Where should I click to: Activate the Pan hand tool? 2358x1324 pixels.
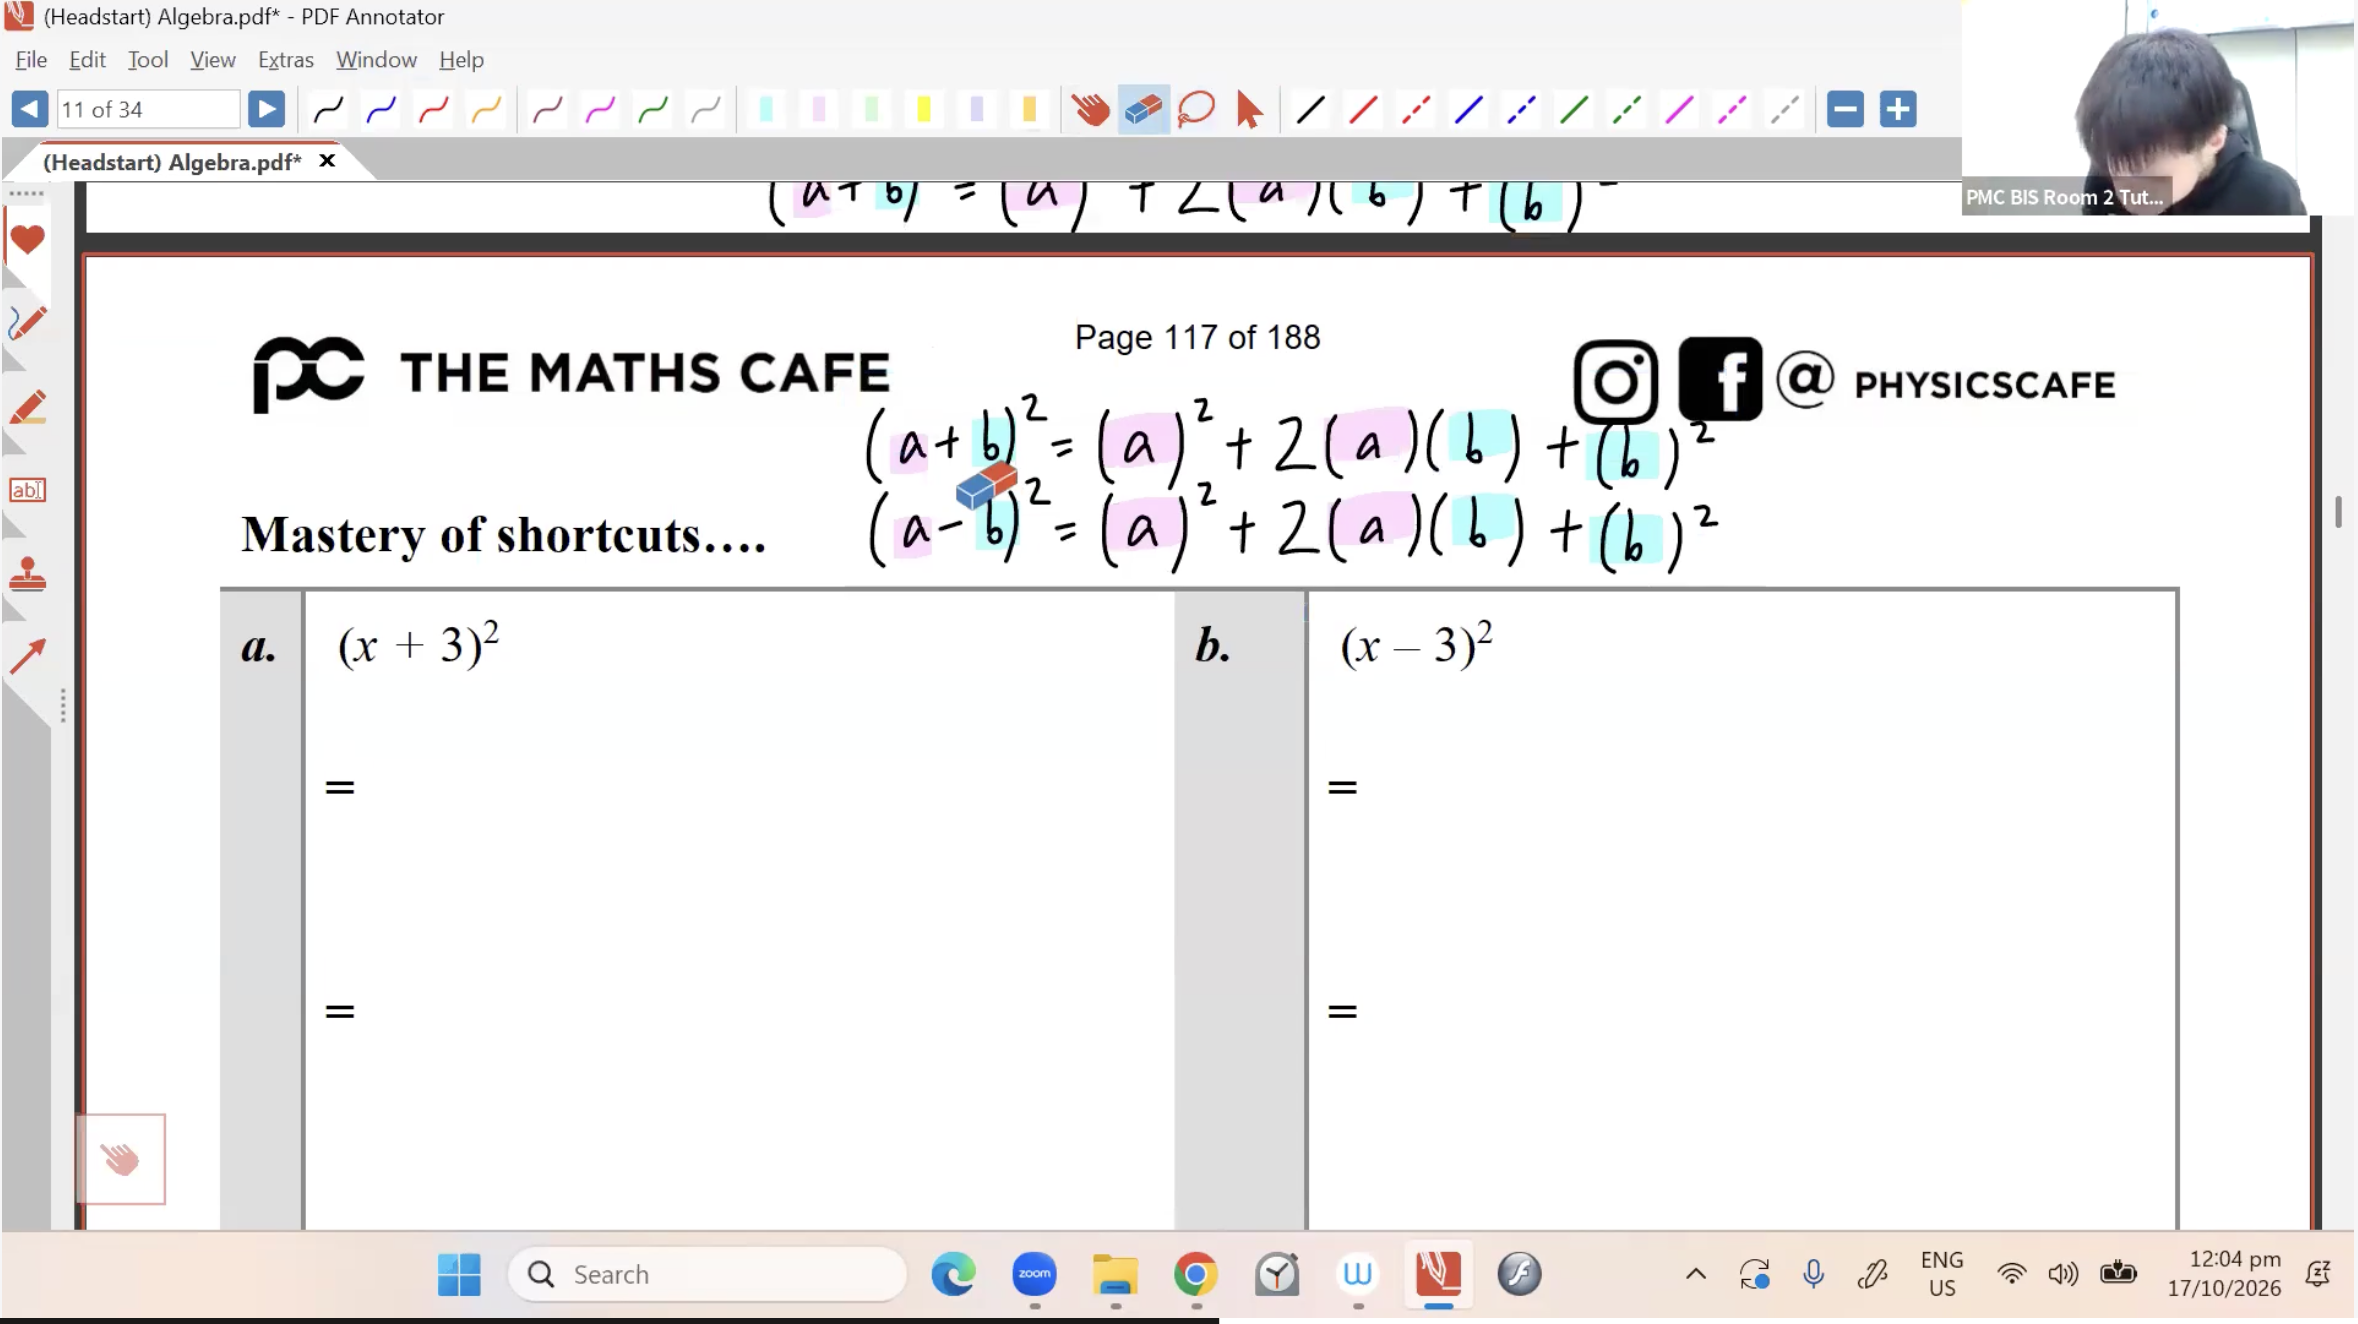(x=1090, y=109)
